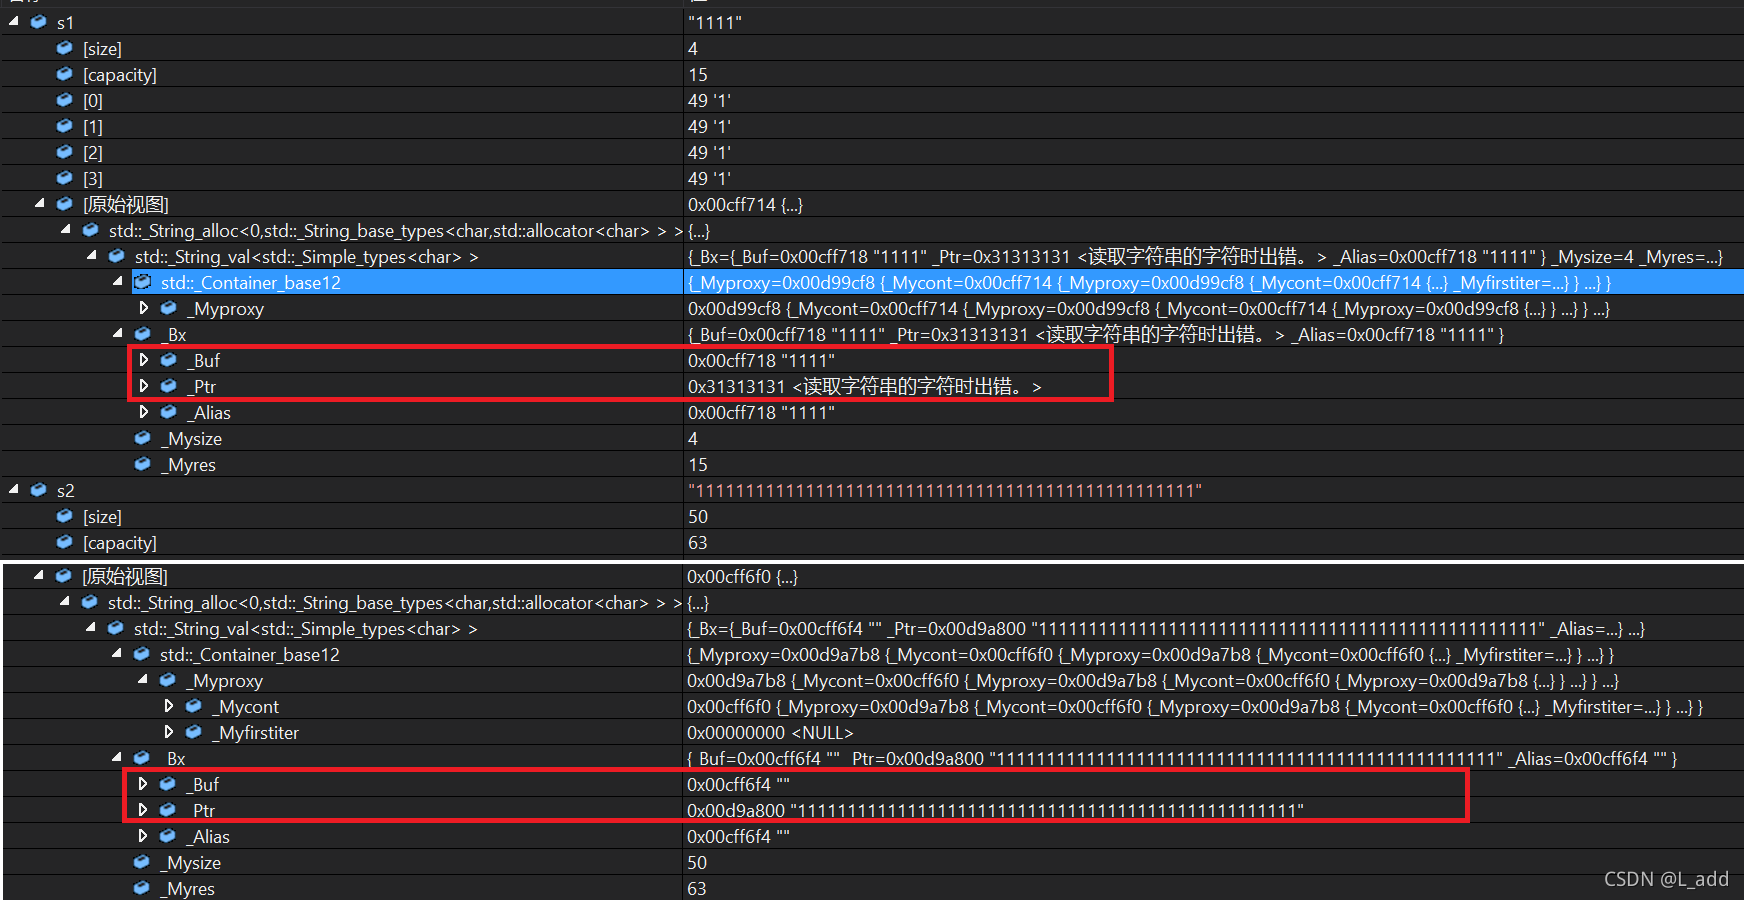The height and width of the screenshot is (900, 1744).
Task: Click the icon of _Alias valued 0x00cff718
Action: coord(169,412)
